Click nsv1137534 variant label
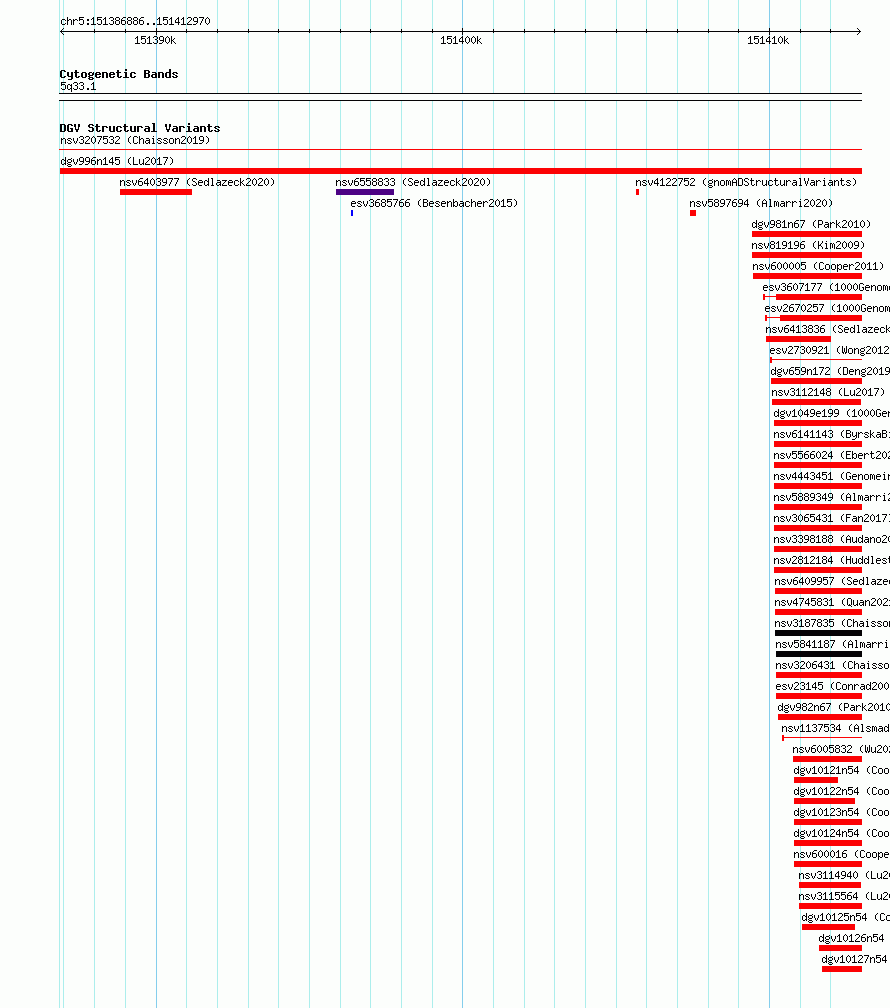Viewport: 890px width, 1008px height. click(835, 729)
